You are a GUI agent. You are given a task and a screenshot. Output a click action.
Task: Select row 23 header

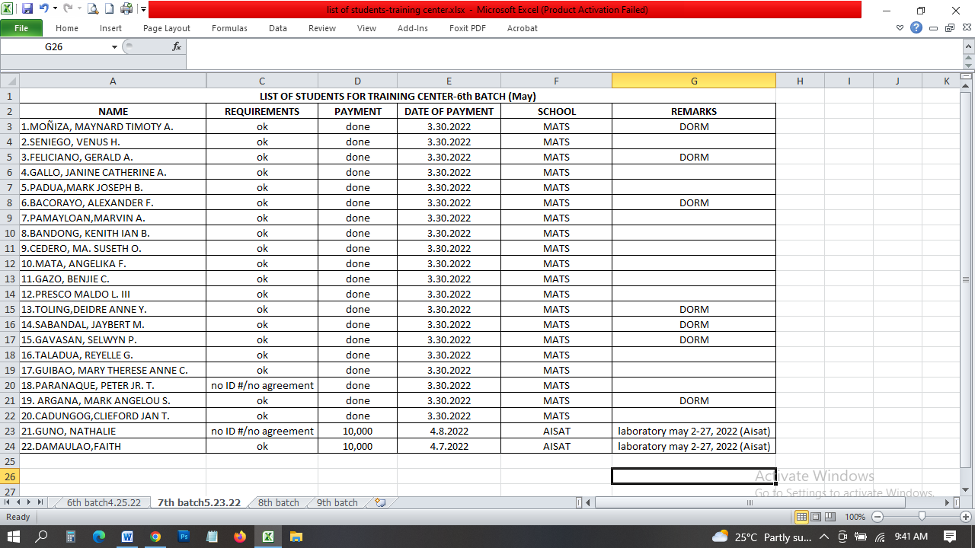[x=10, y=431]
